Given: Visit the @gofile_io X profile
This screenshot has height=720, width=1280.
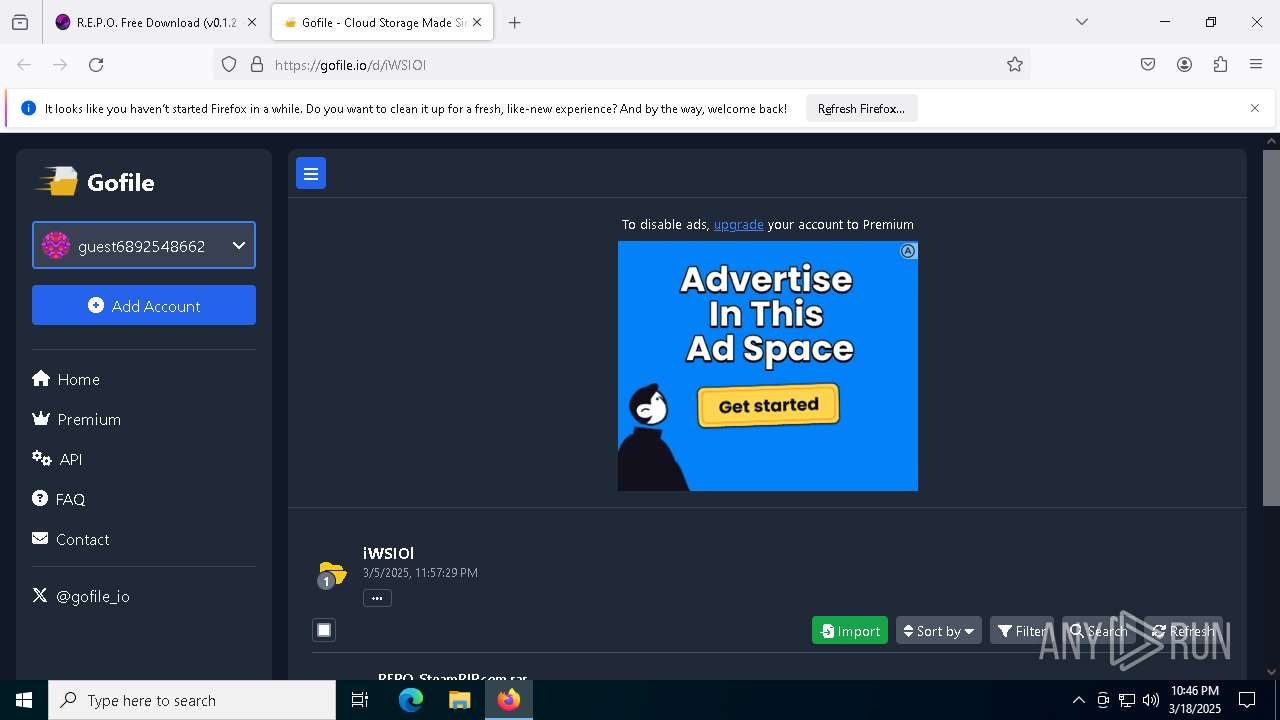Looking at the screenshot, I should (x=81, y=596).
